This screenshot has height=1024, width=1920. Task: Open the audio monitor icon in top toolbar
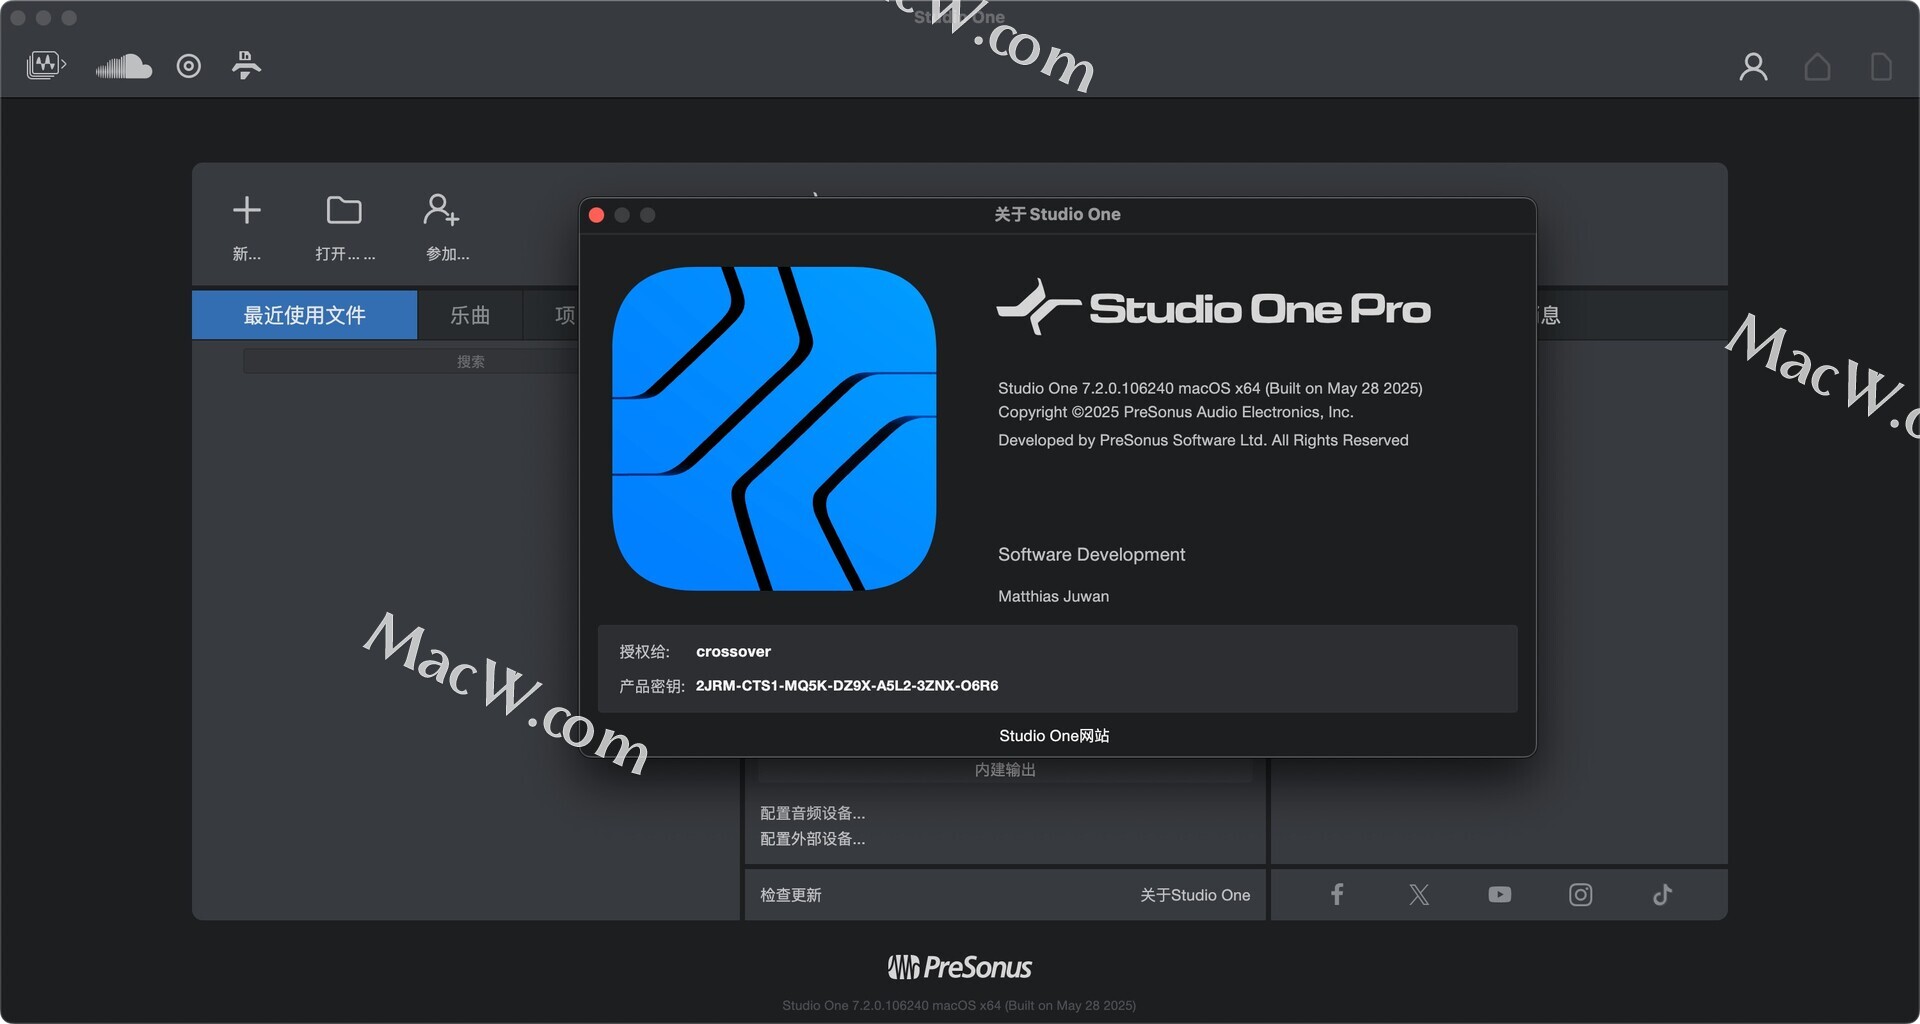[46, 66]
